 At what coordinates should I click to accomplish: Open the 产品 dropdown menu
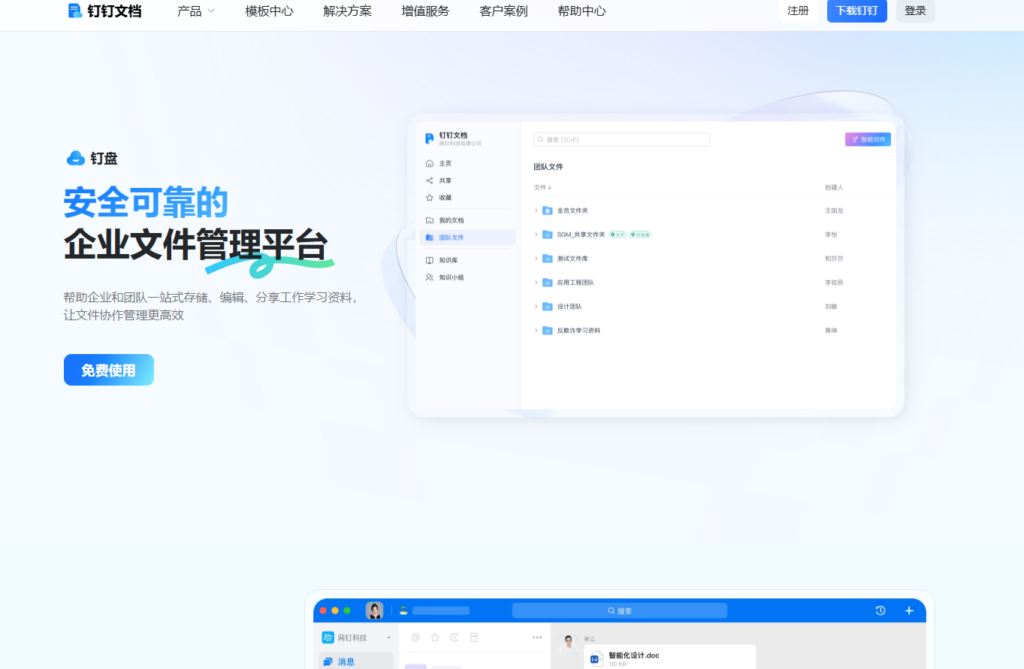195,12
